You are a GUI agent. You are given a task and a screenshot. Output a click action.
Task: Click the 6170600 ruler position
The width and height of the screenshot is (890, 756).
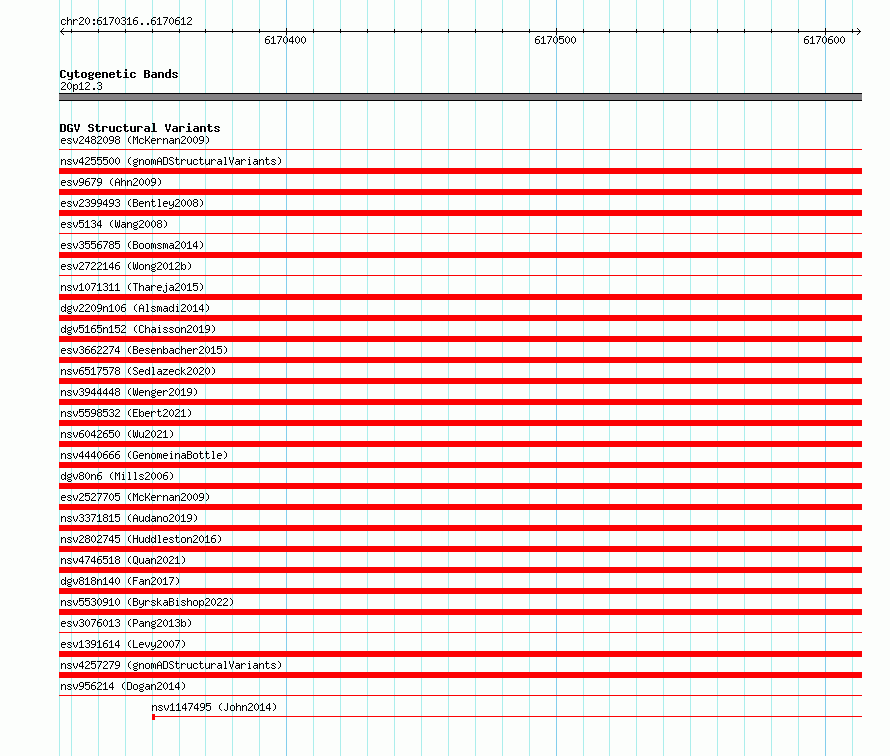point(824,40)
